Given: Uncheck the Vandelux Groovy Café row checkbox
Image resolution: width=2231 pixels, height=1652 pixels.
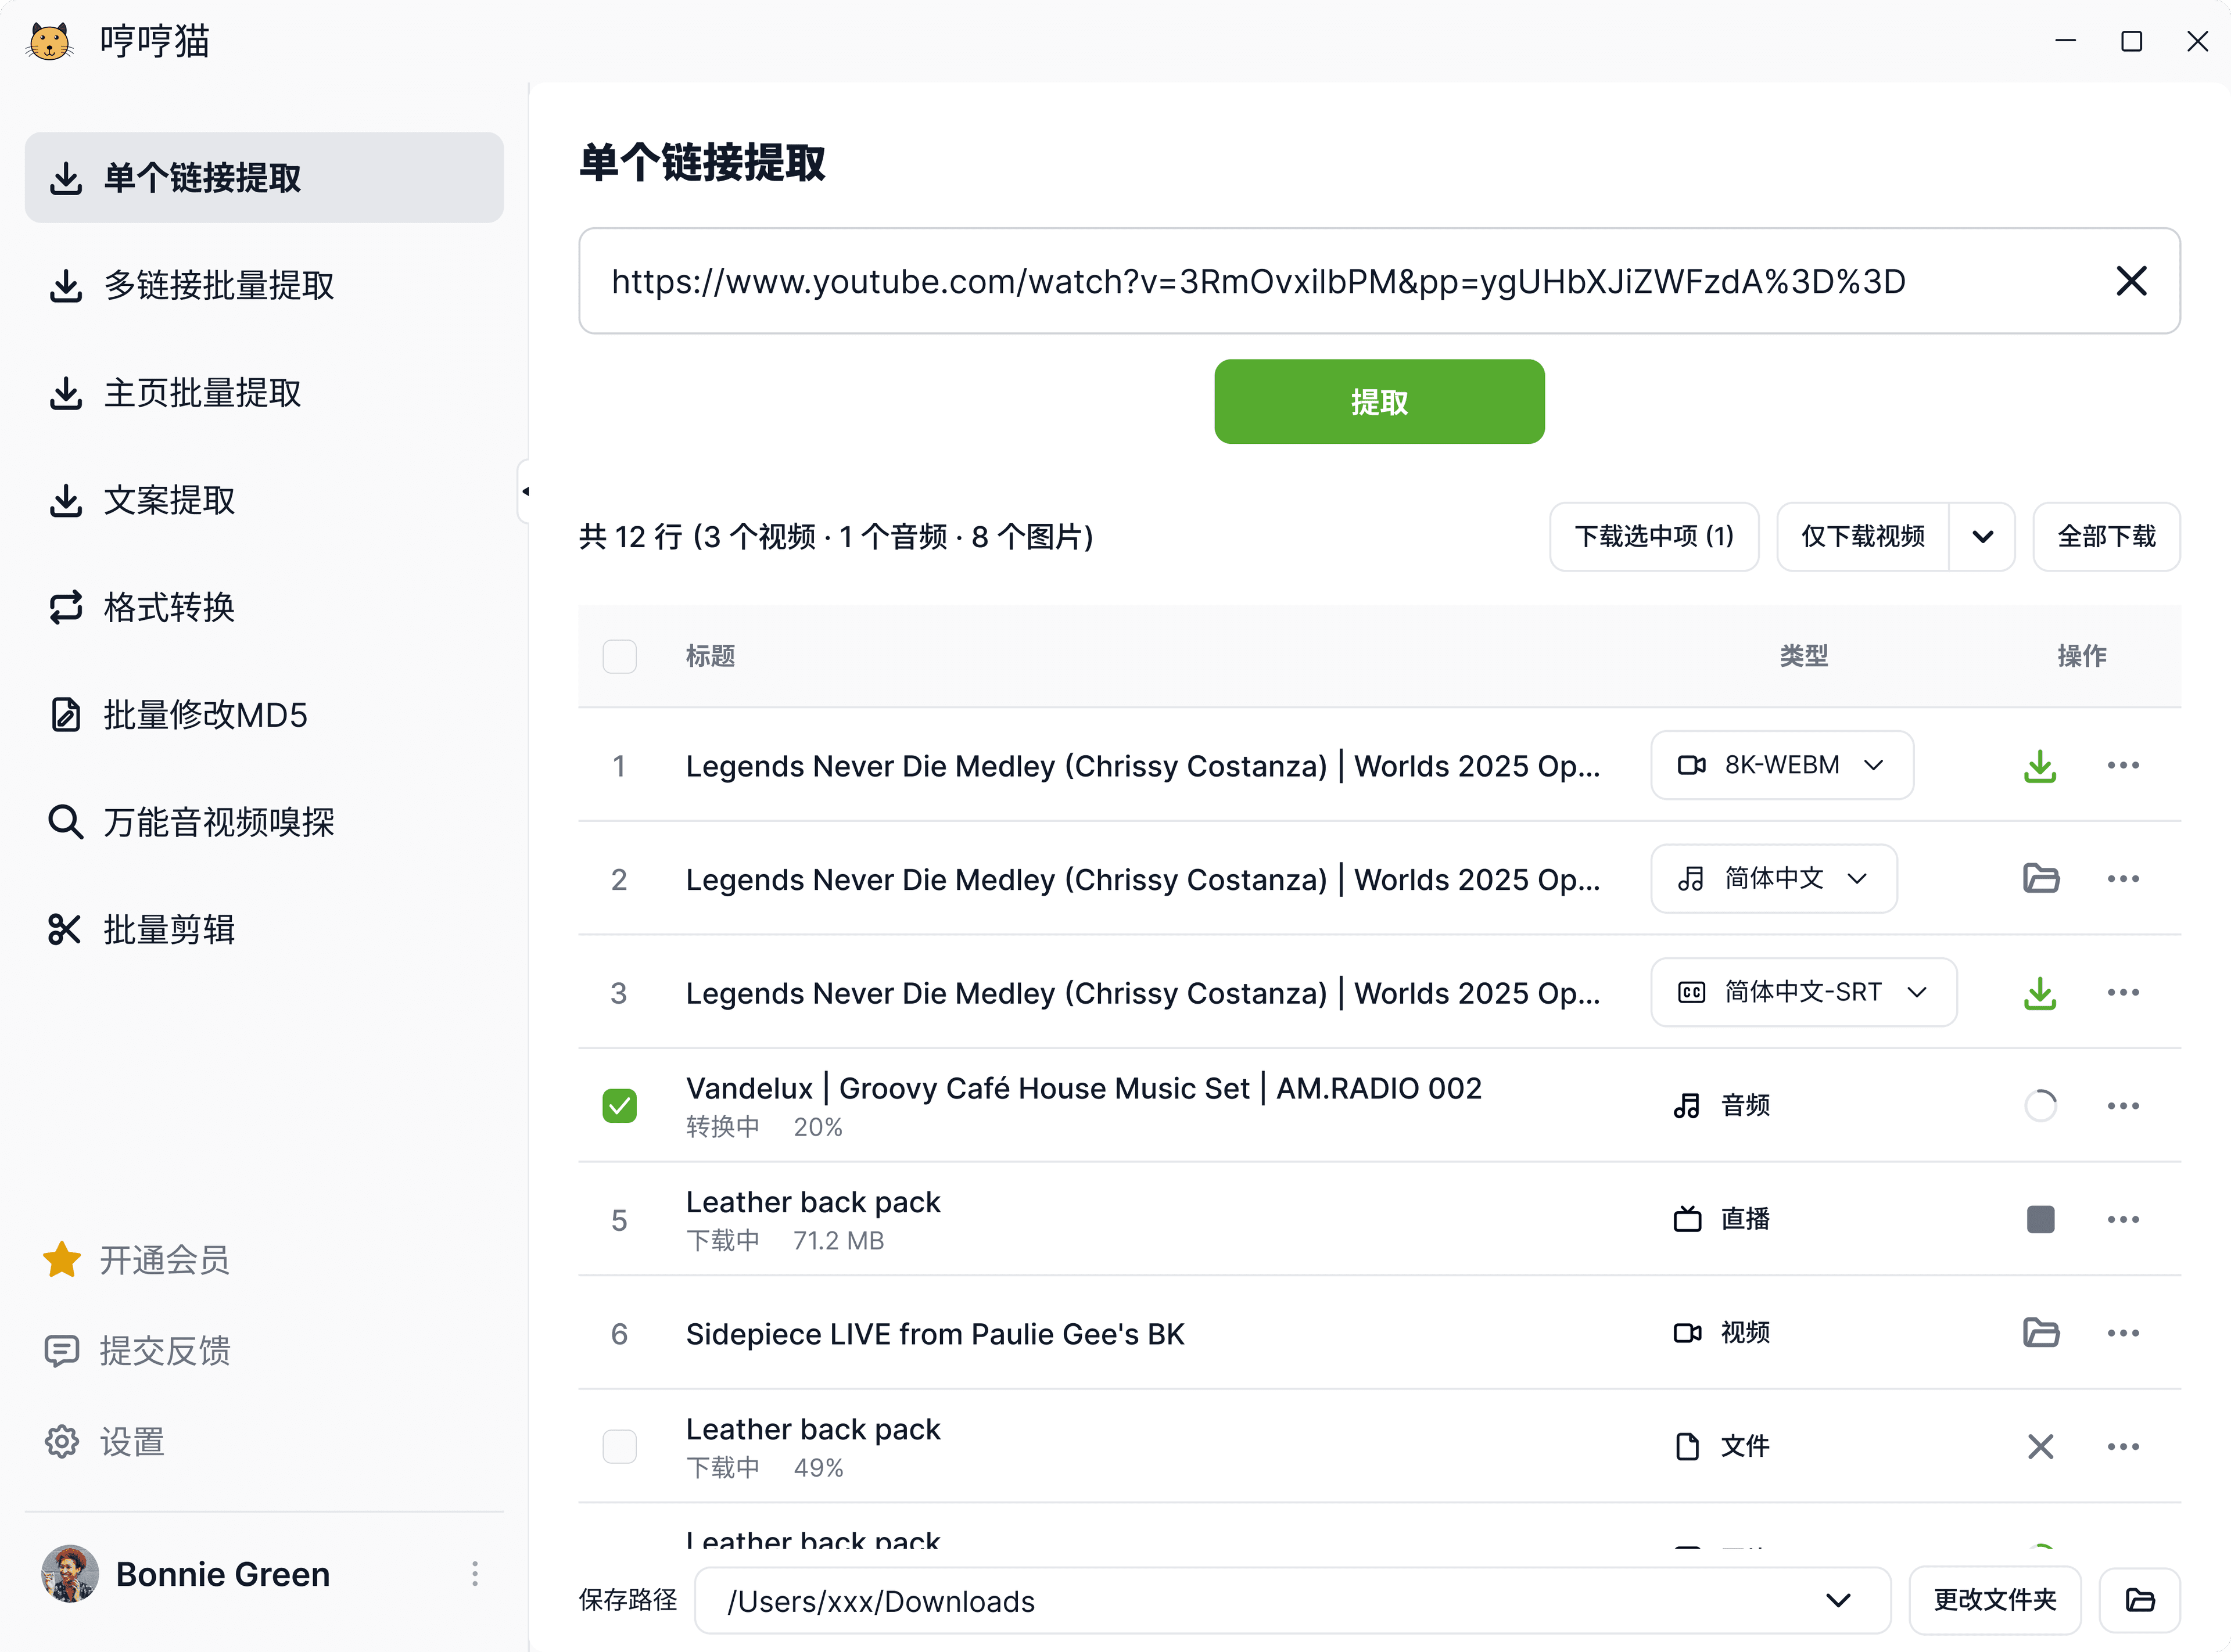Looking at the screenshot, I should click(x=619, y=1106).
